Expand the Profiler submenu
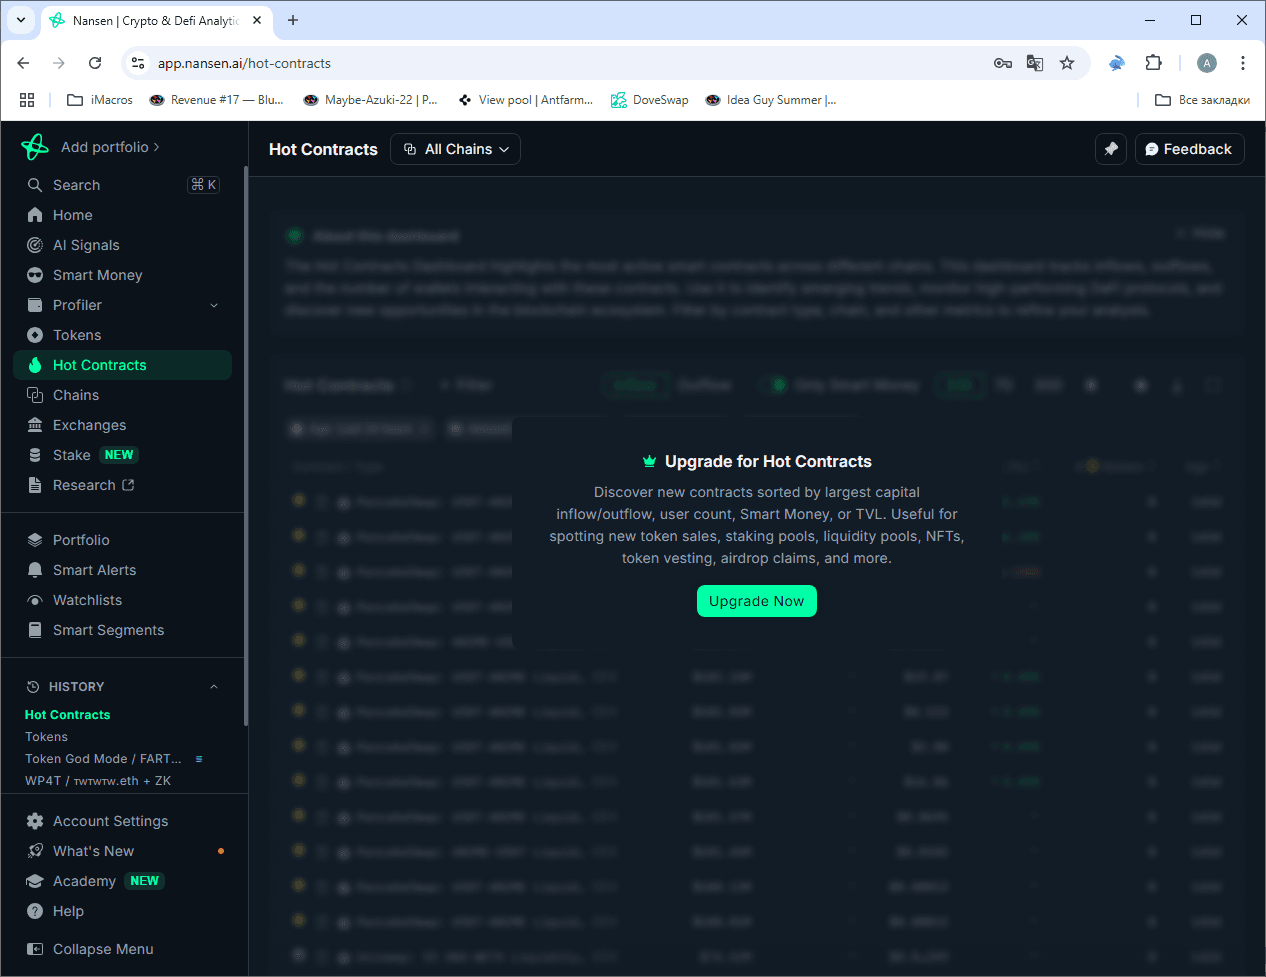Screen dimensions: 1266x977 [x=214, y=305]
